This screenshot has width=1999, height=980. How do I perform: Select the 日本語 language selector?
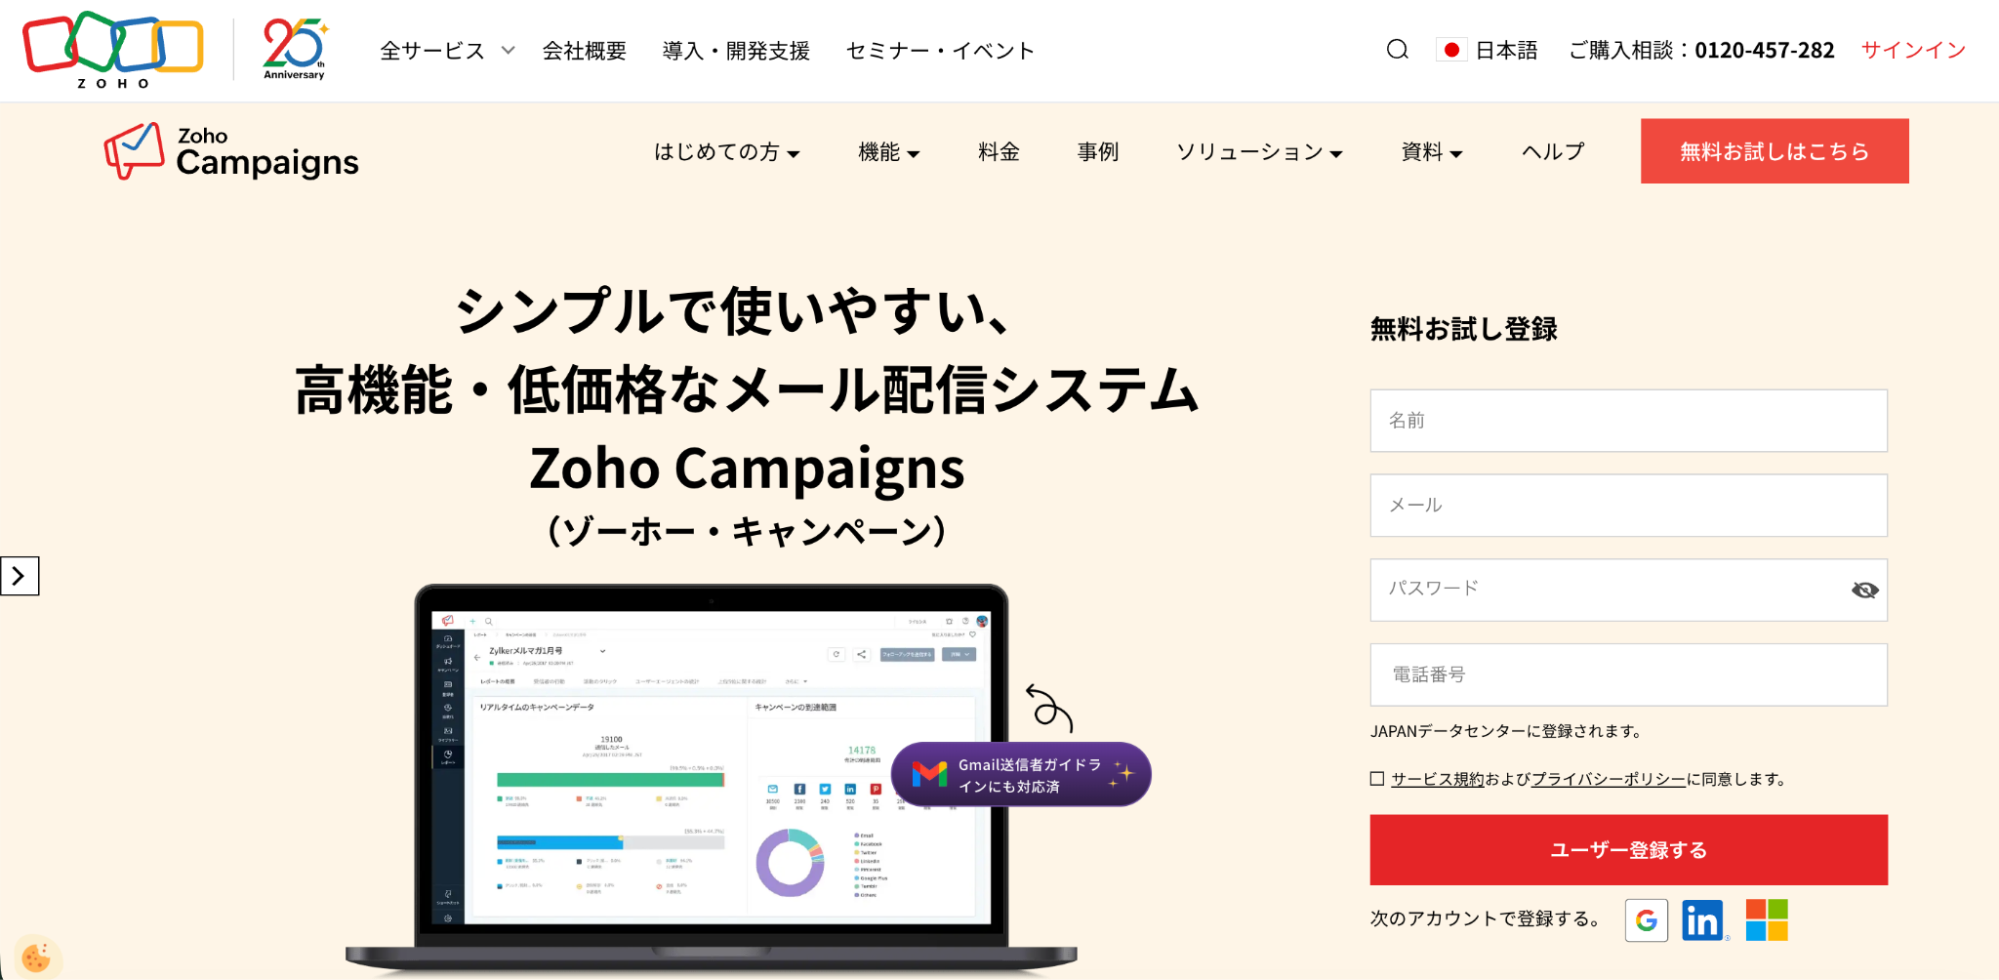point(1488,50)
